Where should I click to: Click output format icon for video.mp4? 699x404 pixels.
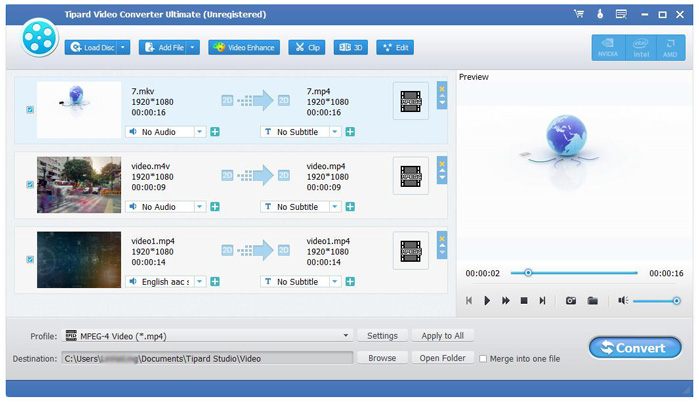pos(411,176)
